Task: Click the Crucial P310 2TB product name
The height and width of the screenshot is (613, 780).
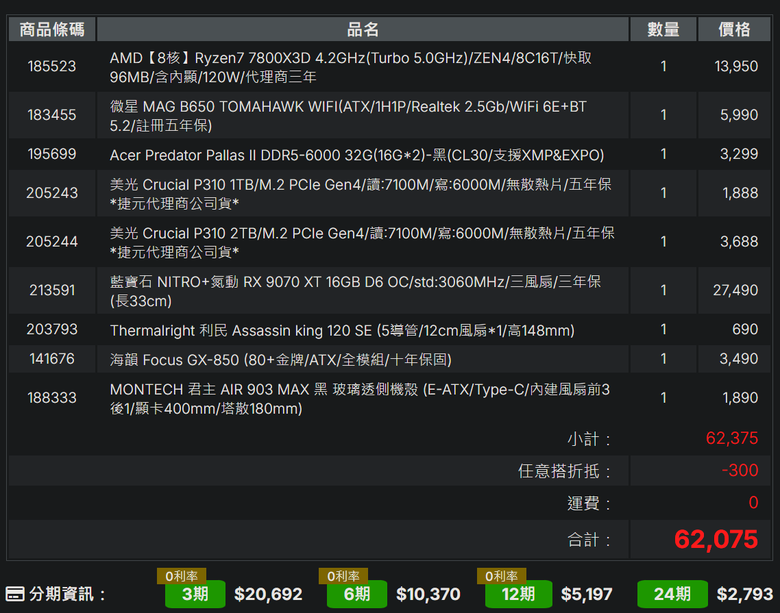Action: pyautogui.click(x=362, y=242)
